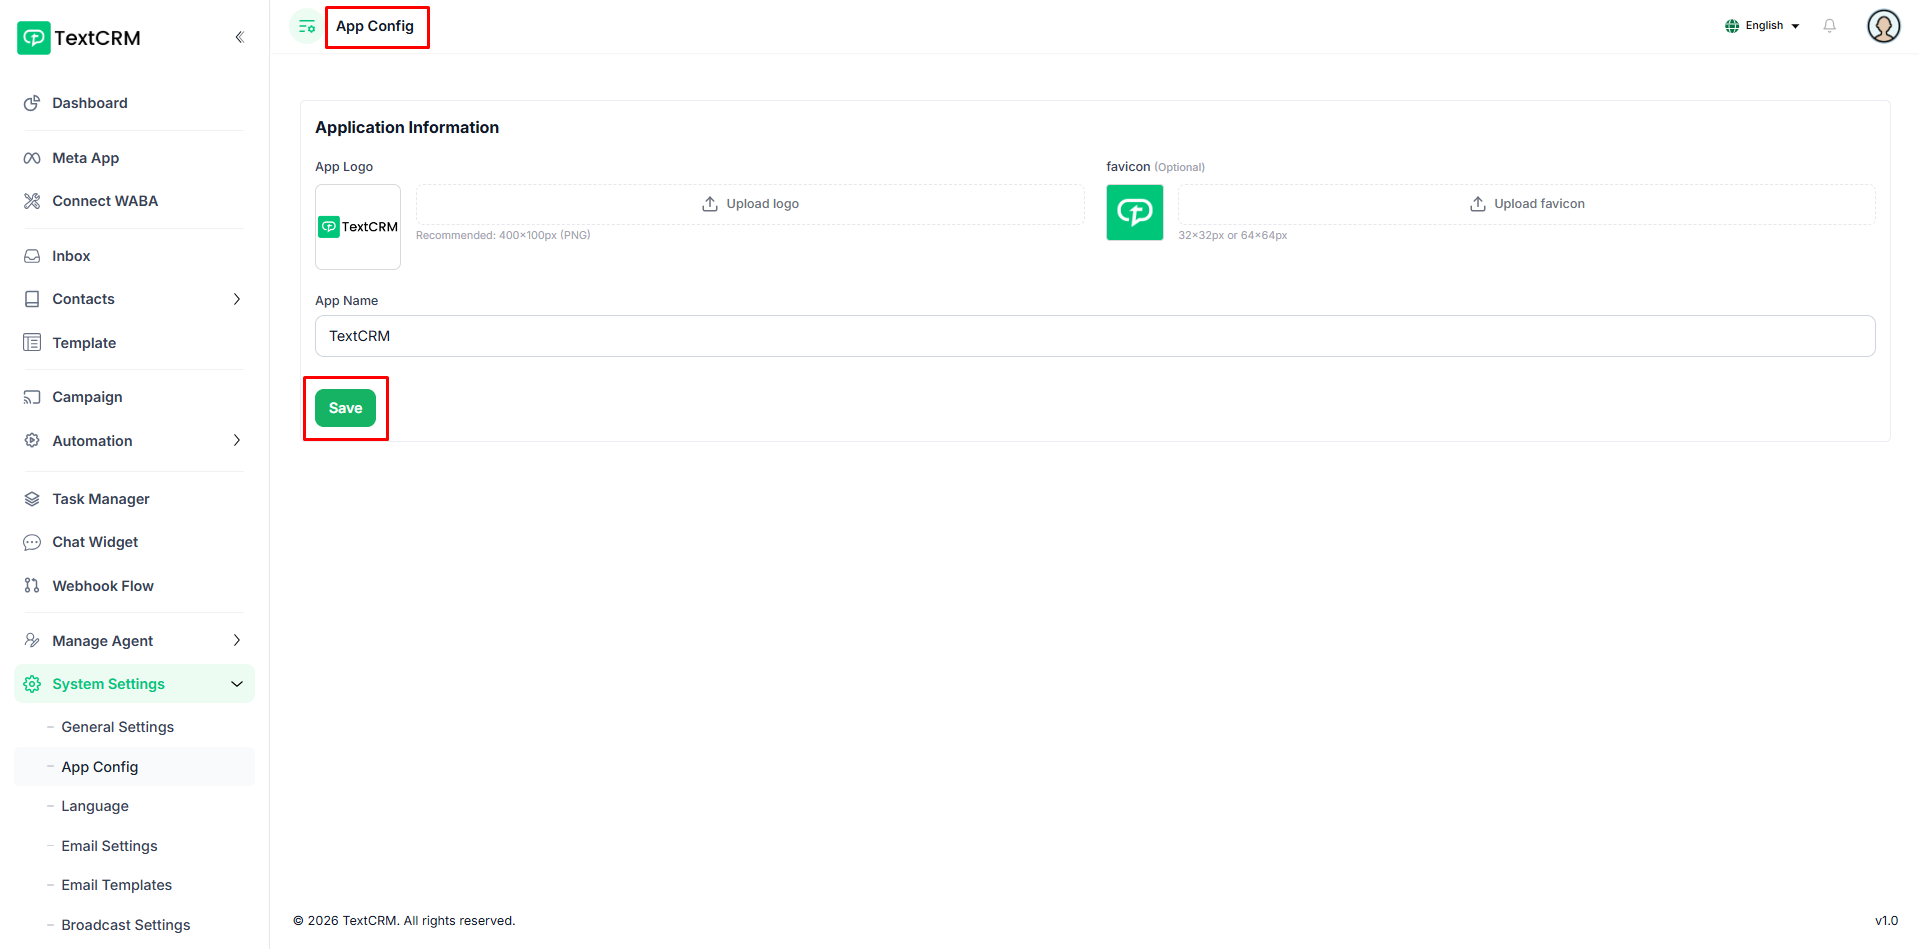Go to Email Settings page
The height and width of the screenshot is (949, 1919).
pyautogui.click(x=109, y=846)
